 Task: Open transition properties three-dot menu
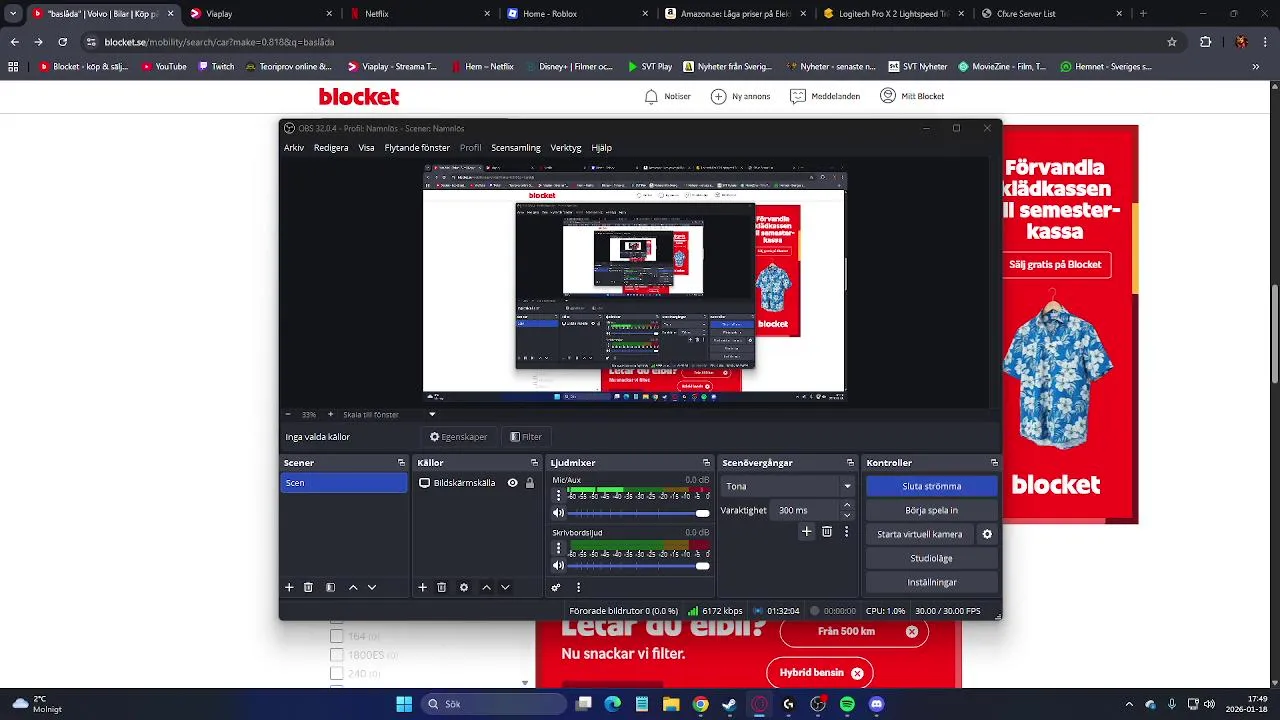[x=846, y=532]
